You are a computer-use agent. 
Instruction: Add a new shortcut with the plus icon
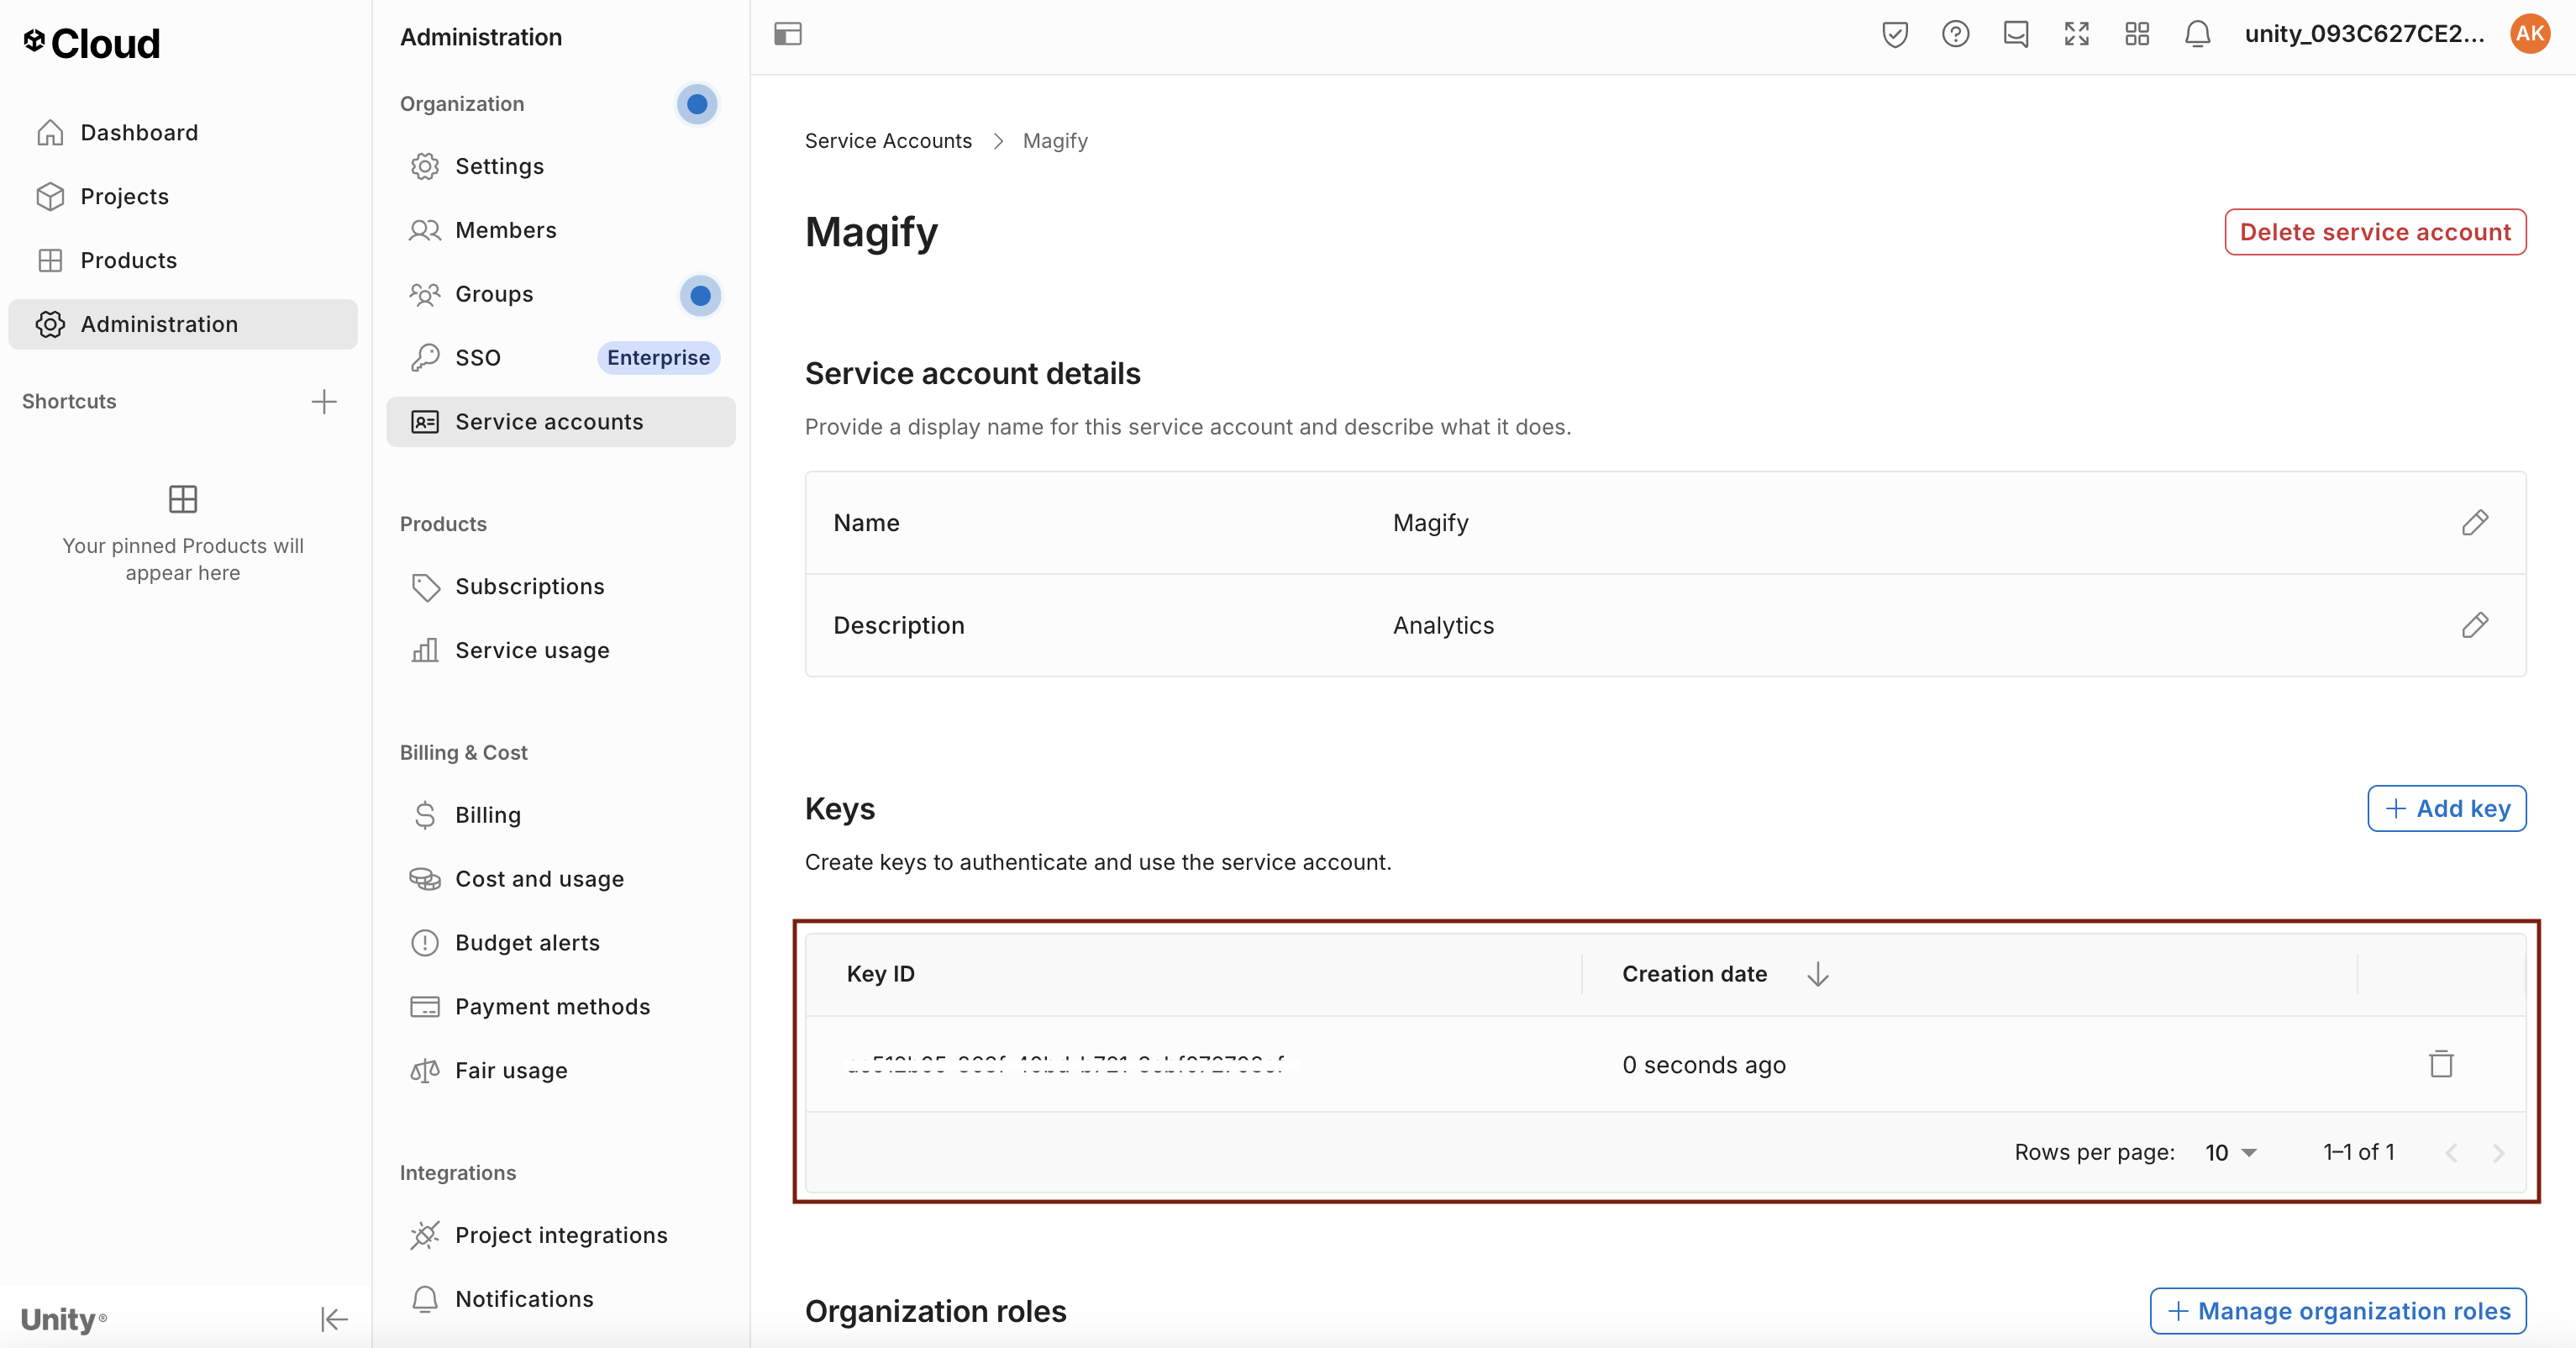point(324,401)
